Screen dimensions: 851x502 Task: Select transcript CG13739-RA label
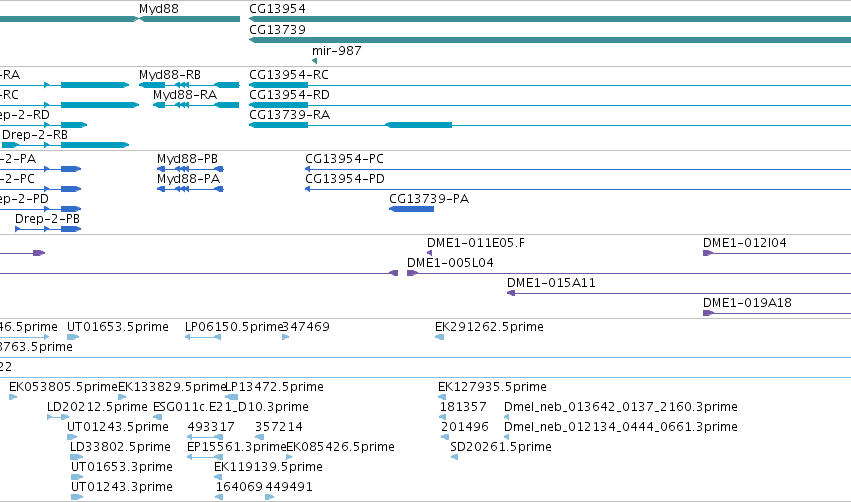[289, 115]
